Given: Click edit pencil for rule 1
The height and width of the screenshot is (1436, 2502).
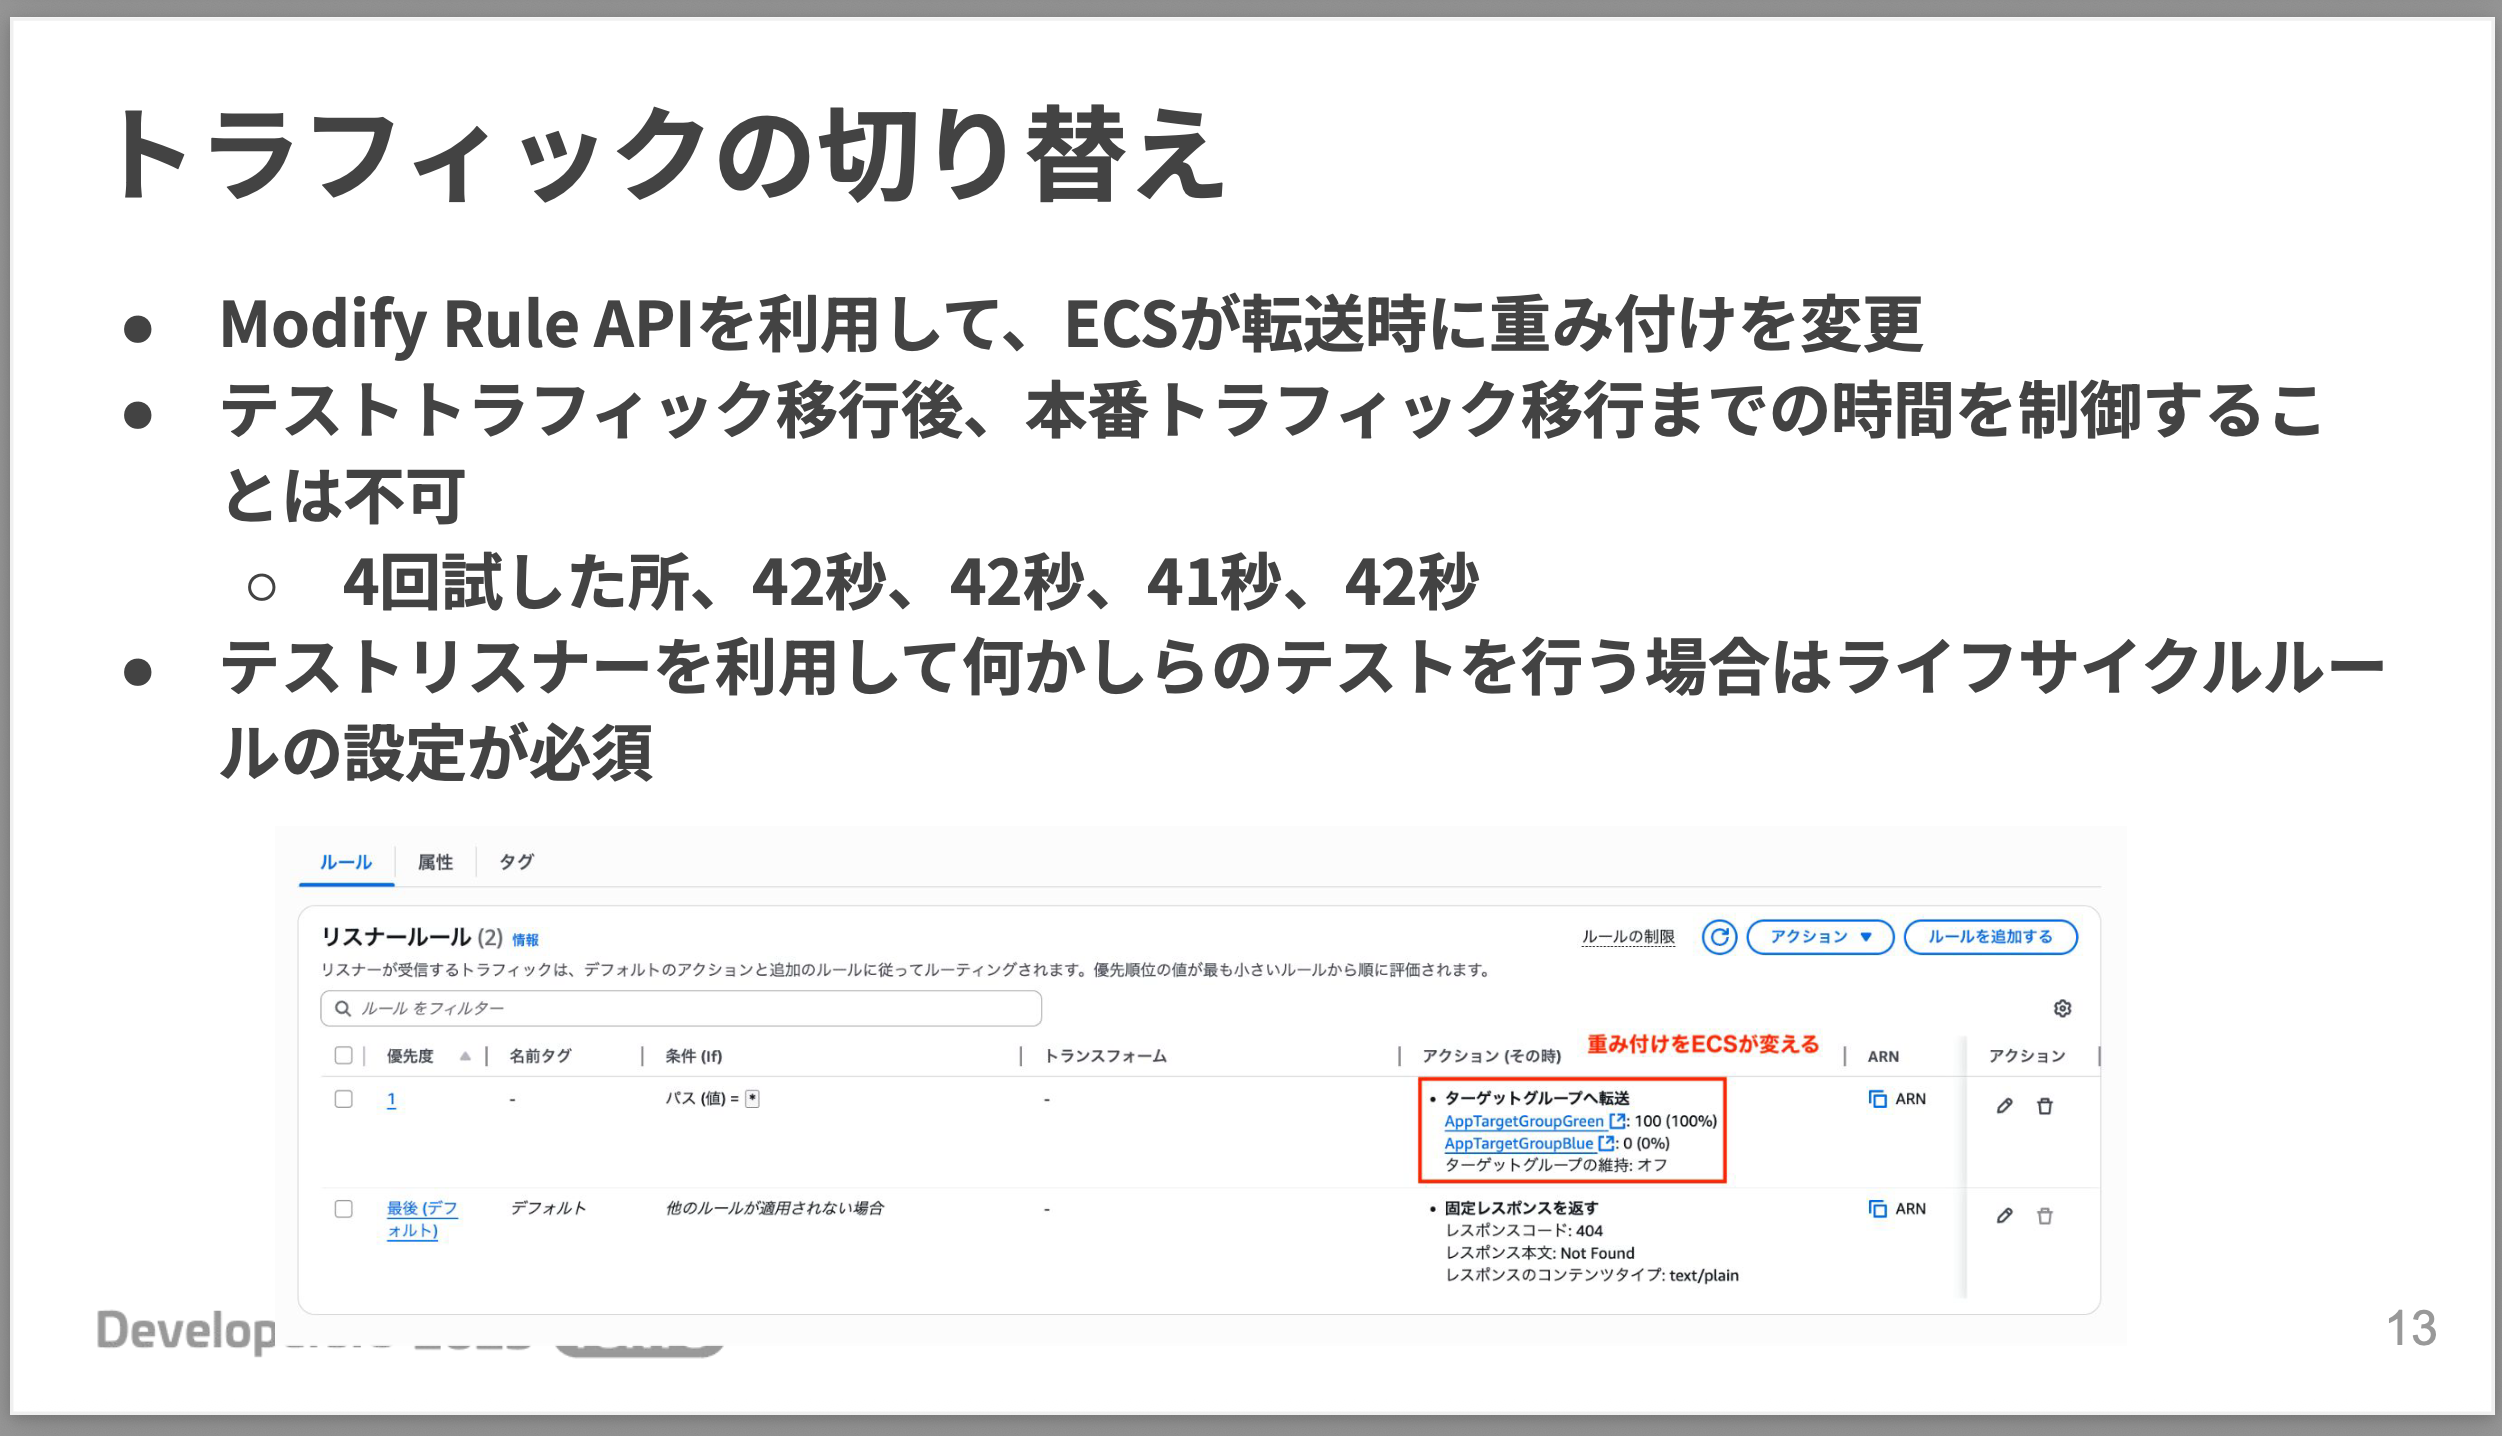Looking at the screenshot, I should 2004,1106.
